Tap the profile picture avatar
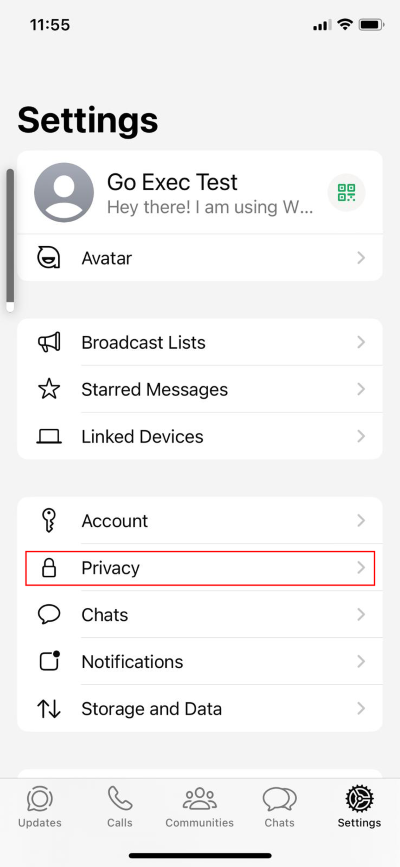 pos(64,192)
